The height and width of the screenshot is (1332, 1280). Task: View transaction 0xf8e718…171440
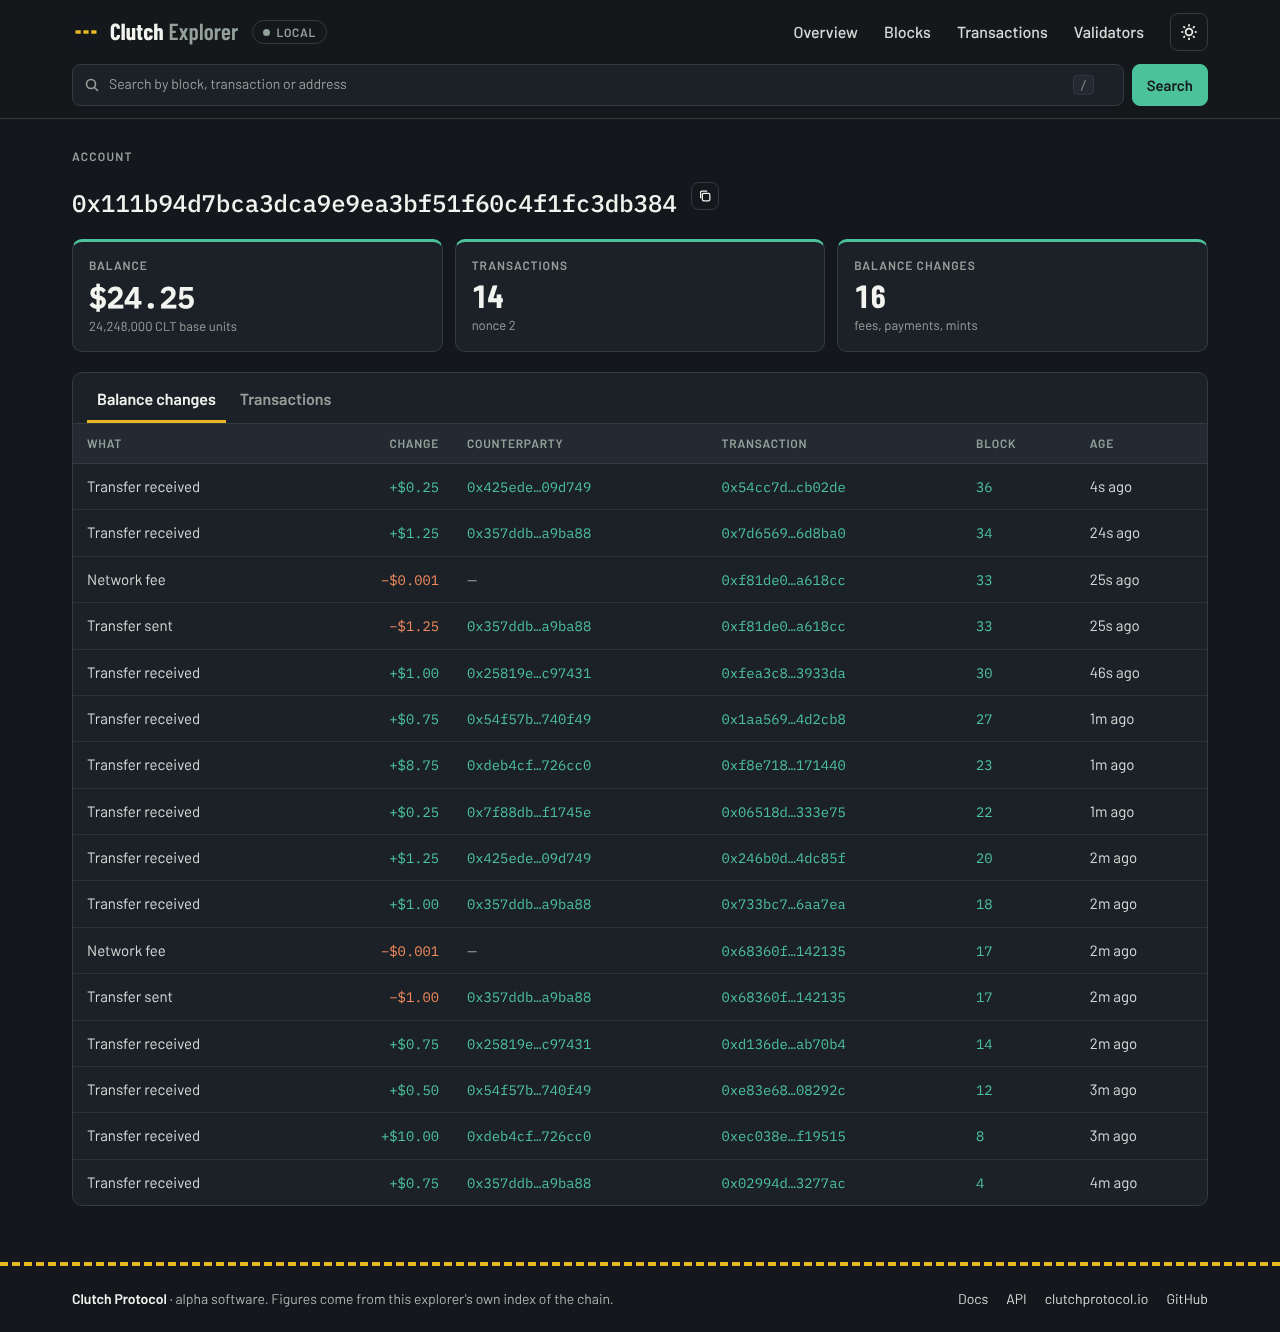pyautogui.click(x=783, y=765)
